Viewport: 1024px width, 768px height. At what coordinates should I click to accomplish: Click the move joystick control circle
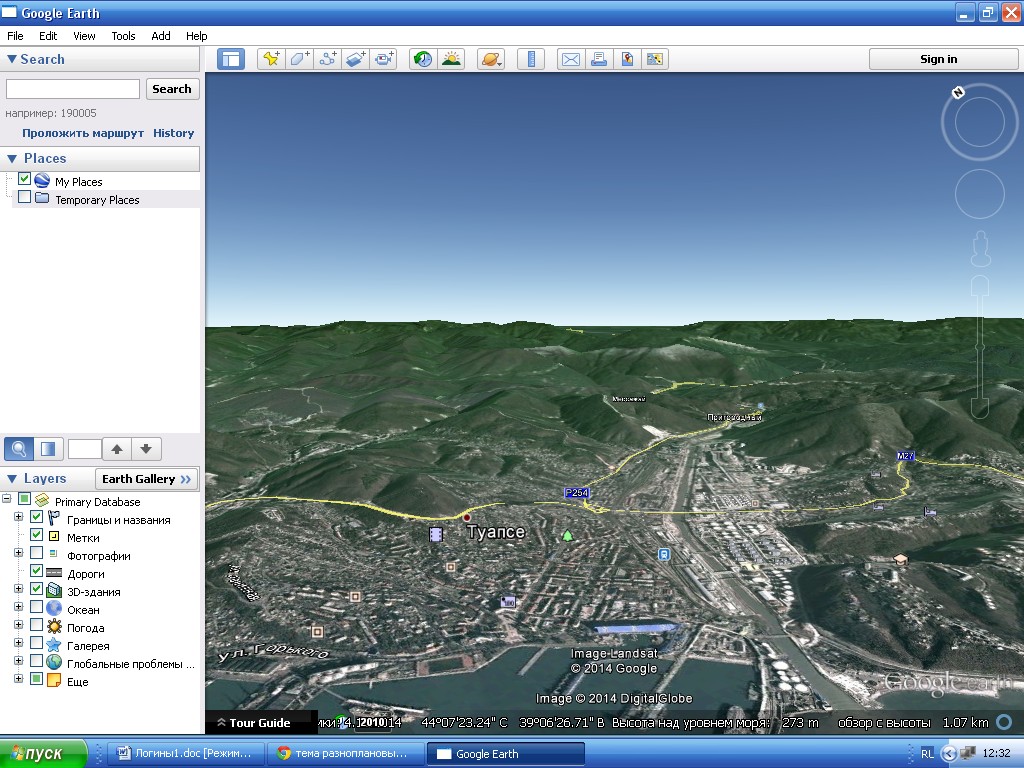pos(980,194)
